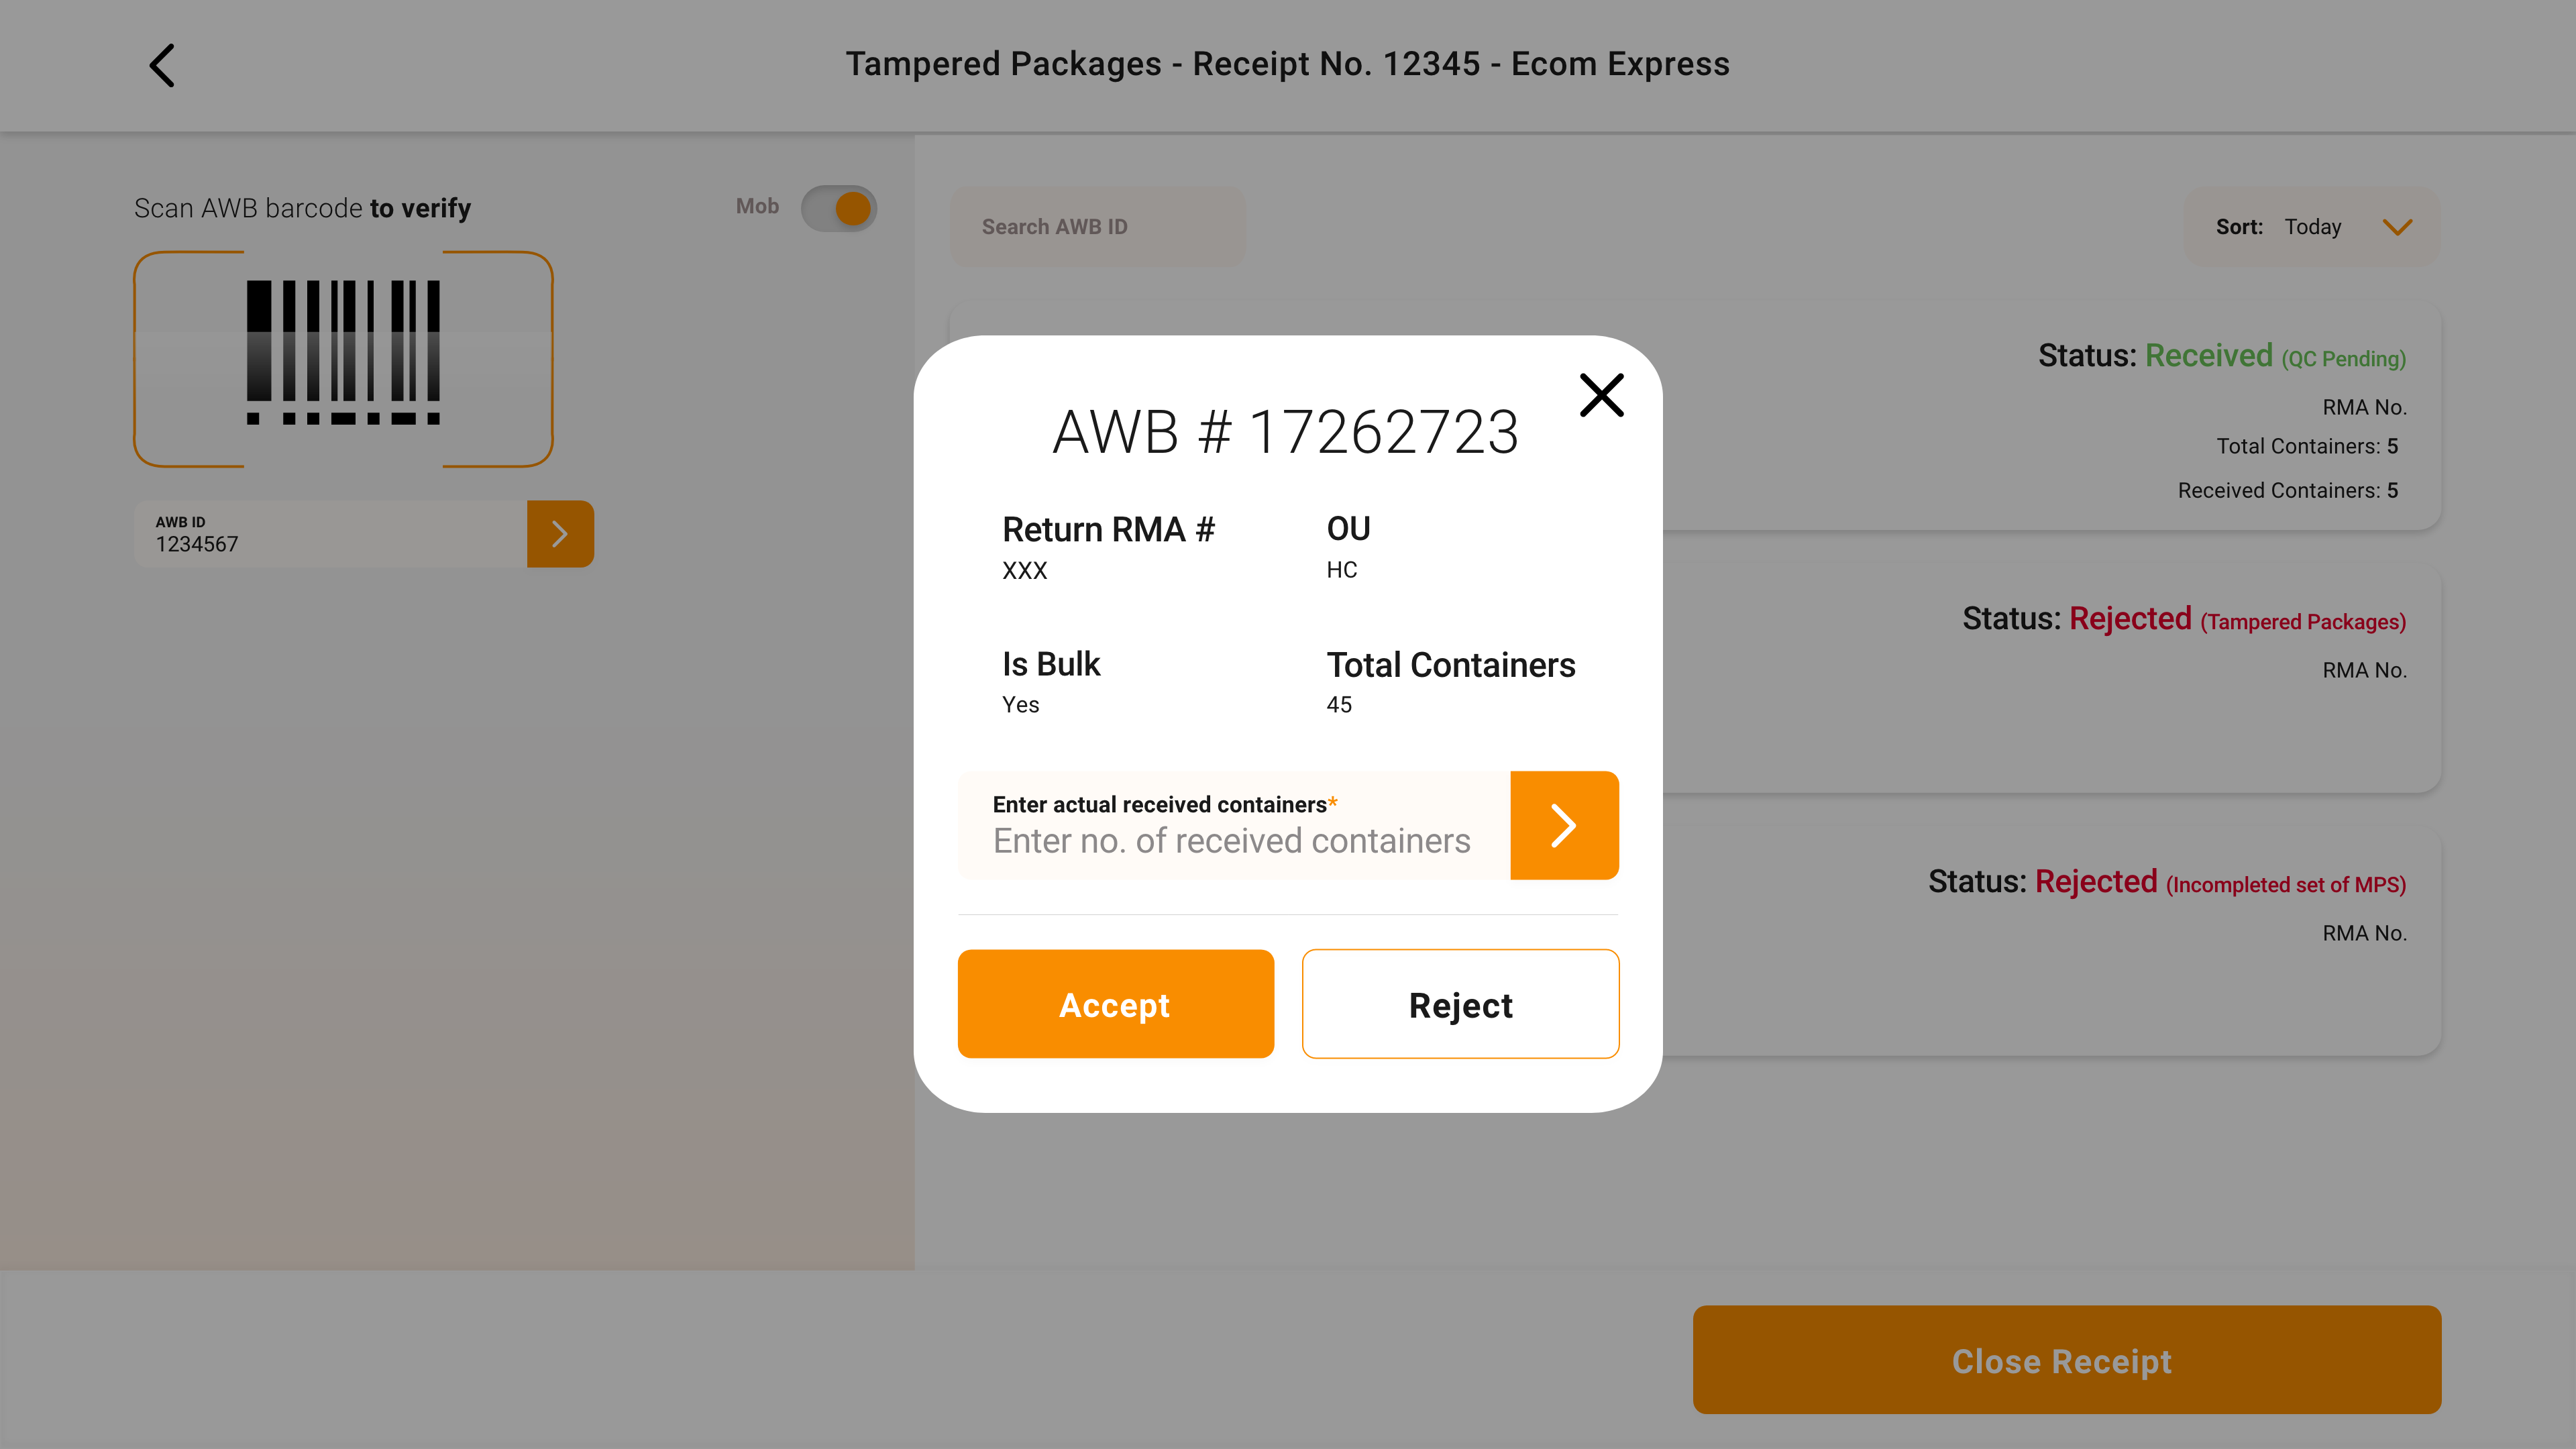
Task: Click the AWB ID text field
Action: (330, 534)
